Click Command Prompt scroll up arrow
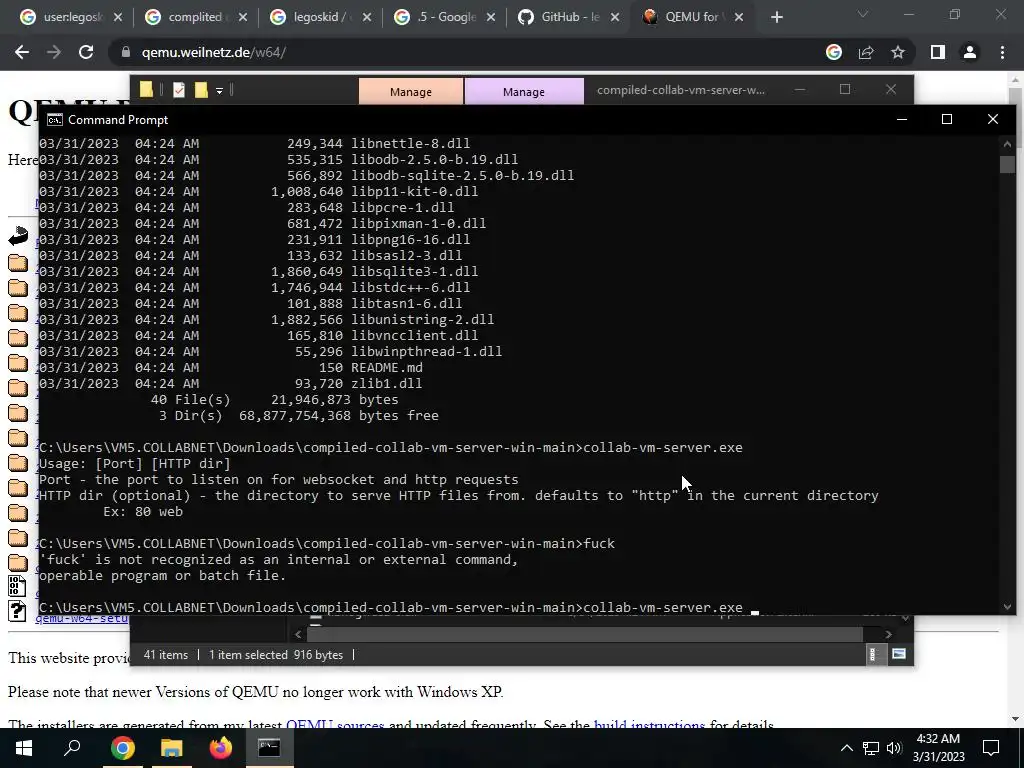 [x=1007, y=144]
